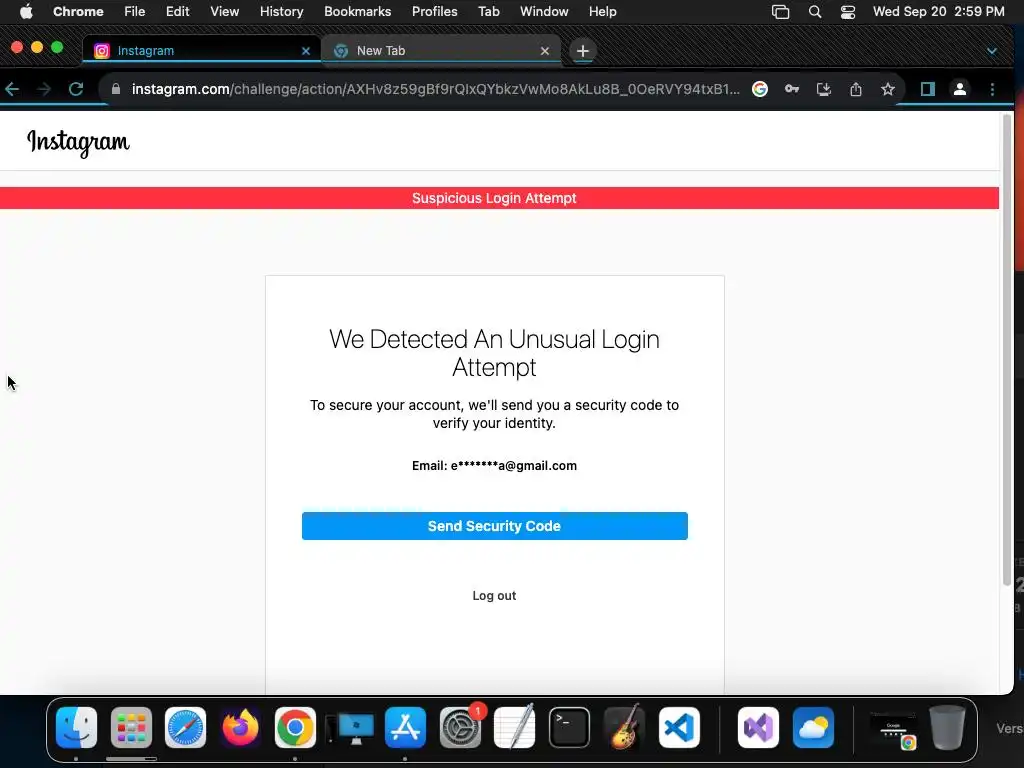
Task: Open Terminal from the dock
Action: 569,728
